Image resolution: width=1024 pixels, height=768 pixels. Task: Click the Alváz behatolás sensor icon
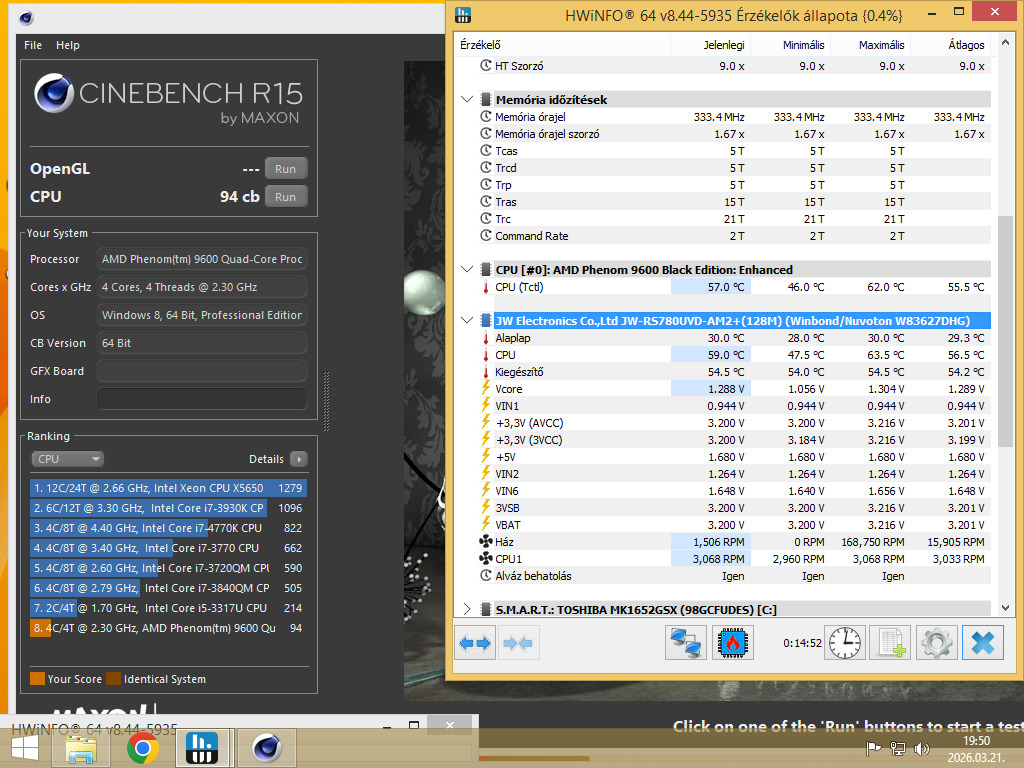pos(486,575)
